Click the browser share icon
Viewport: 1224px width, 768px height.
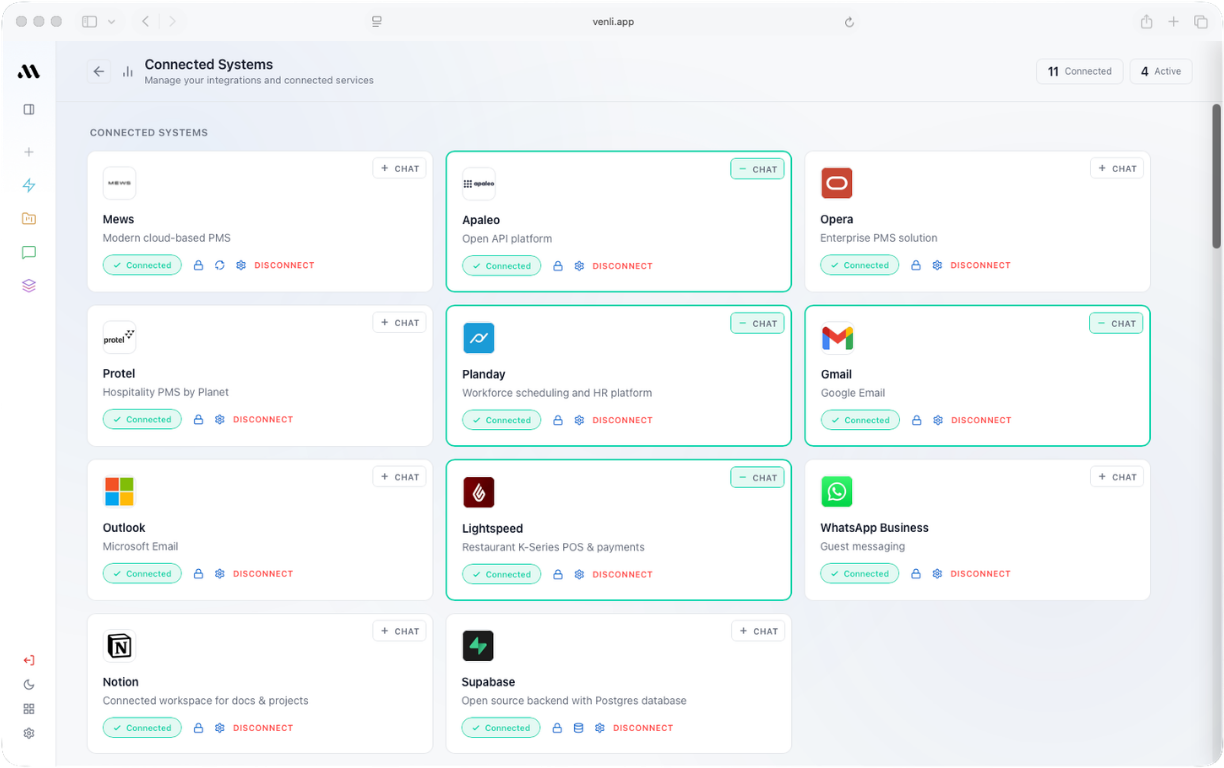click(x=1146, y=22)
